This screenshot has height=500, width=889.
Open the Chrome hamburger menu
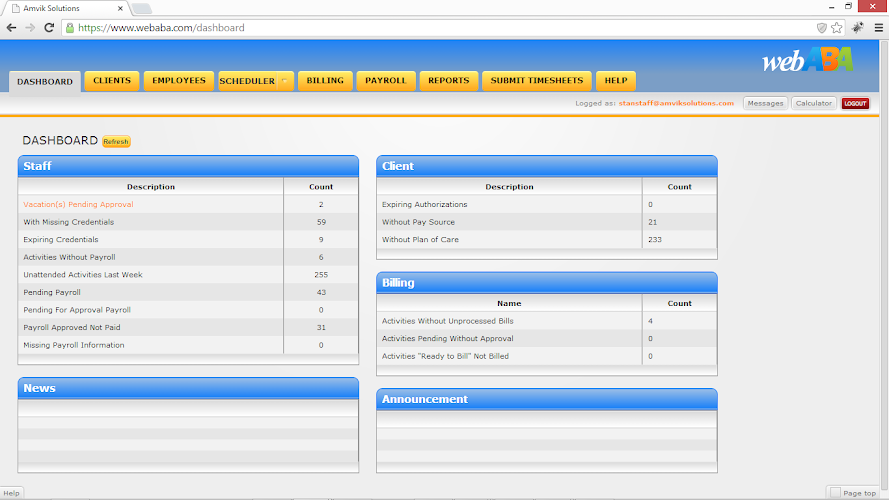coord(876,28)
